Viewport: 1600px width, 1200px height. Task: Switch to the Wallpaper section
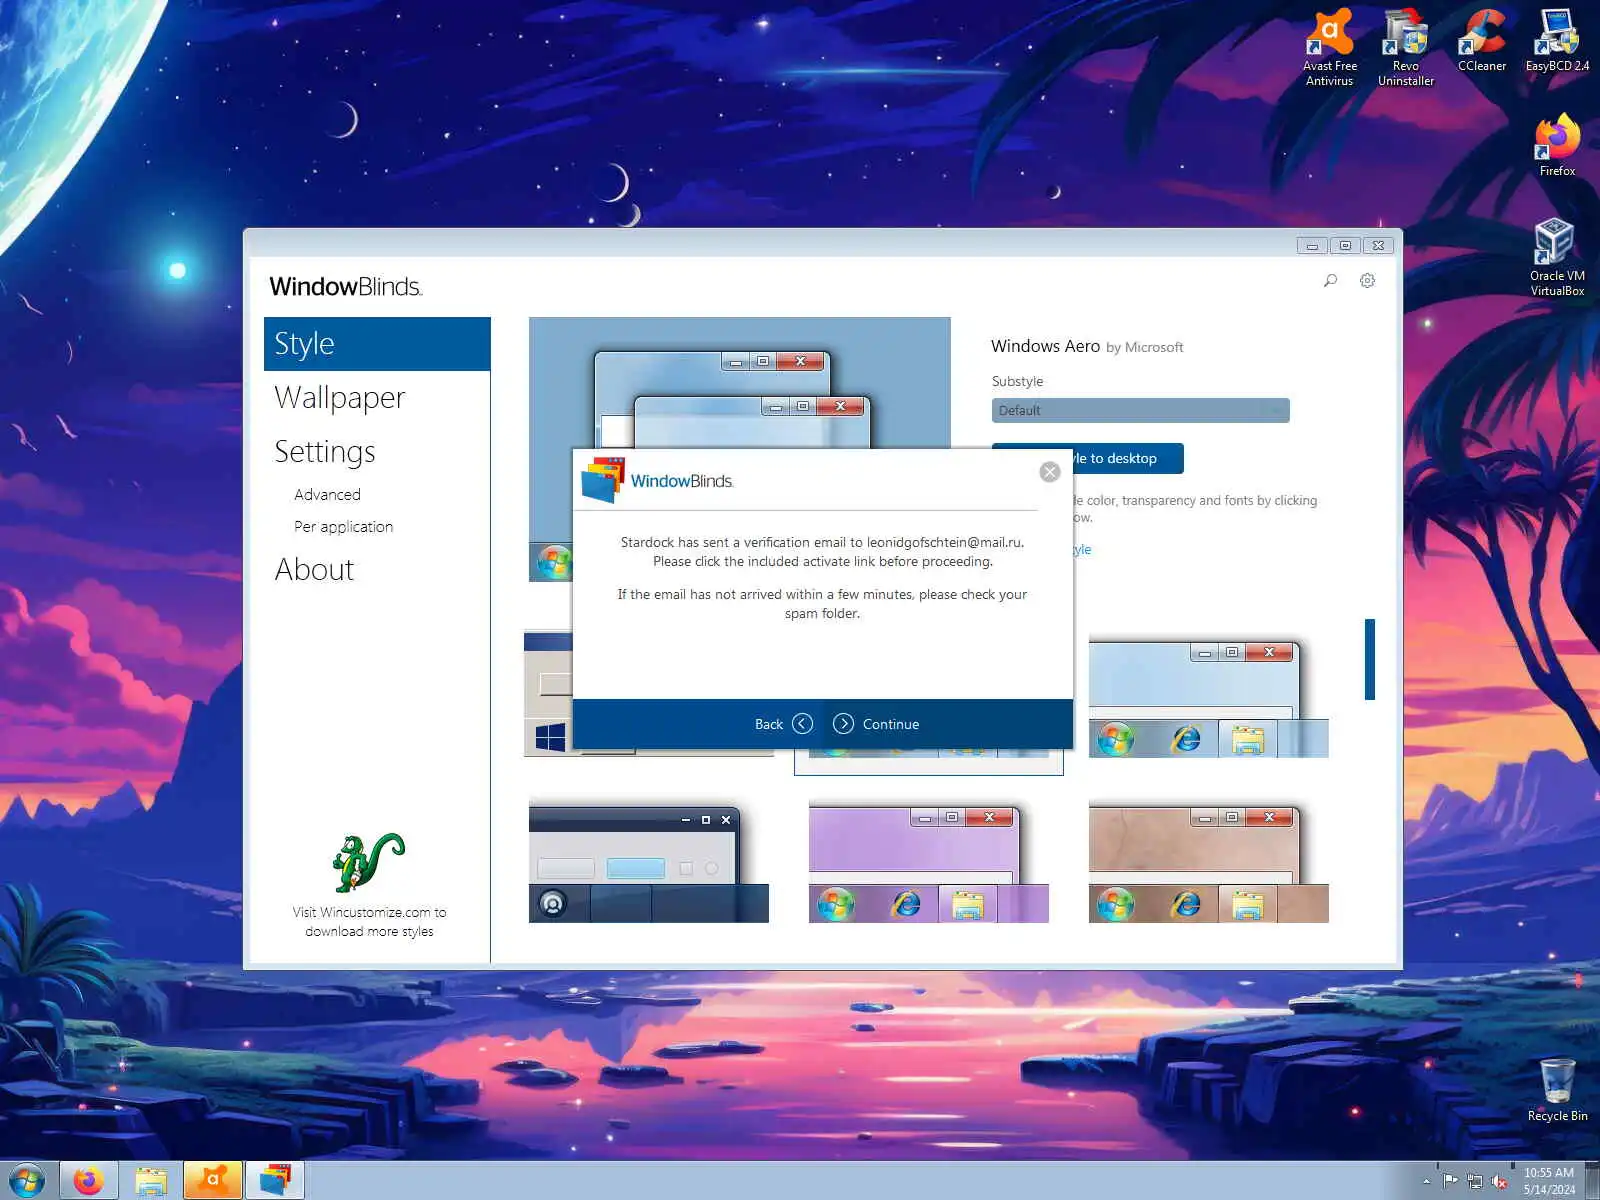[x=340, y=398]
